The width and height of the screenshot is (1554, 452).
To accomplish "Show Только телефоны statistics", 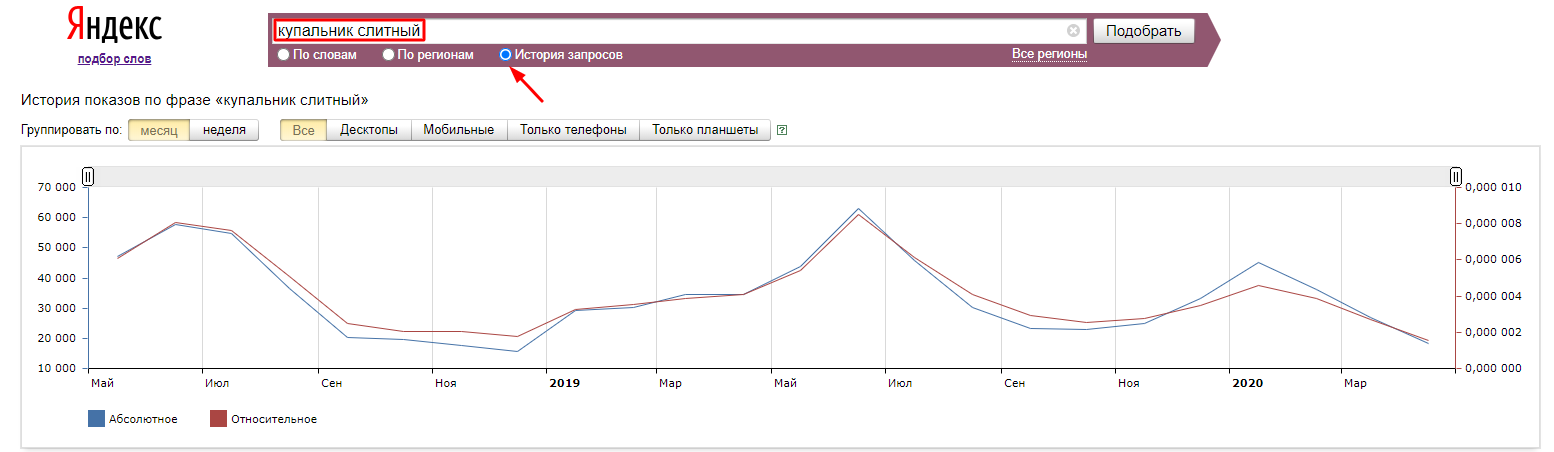I will (x=573, y=130).
